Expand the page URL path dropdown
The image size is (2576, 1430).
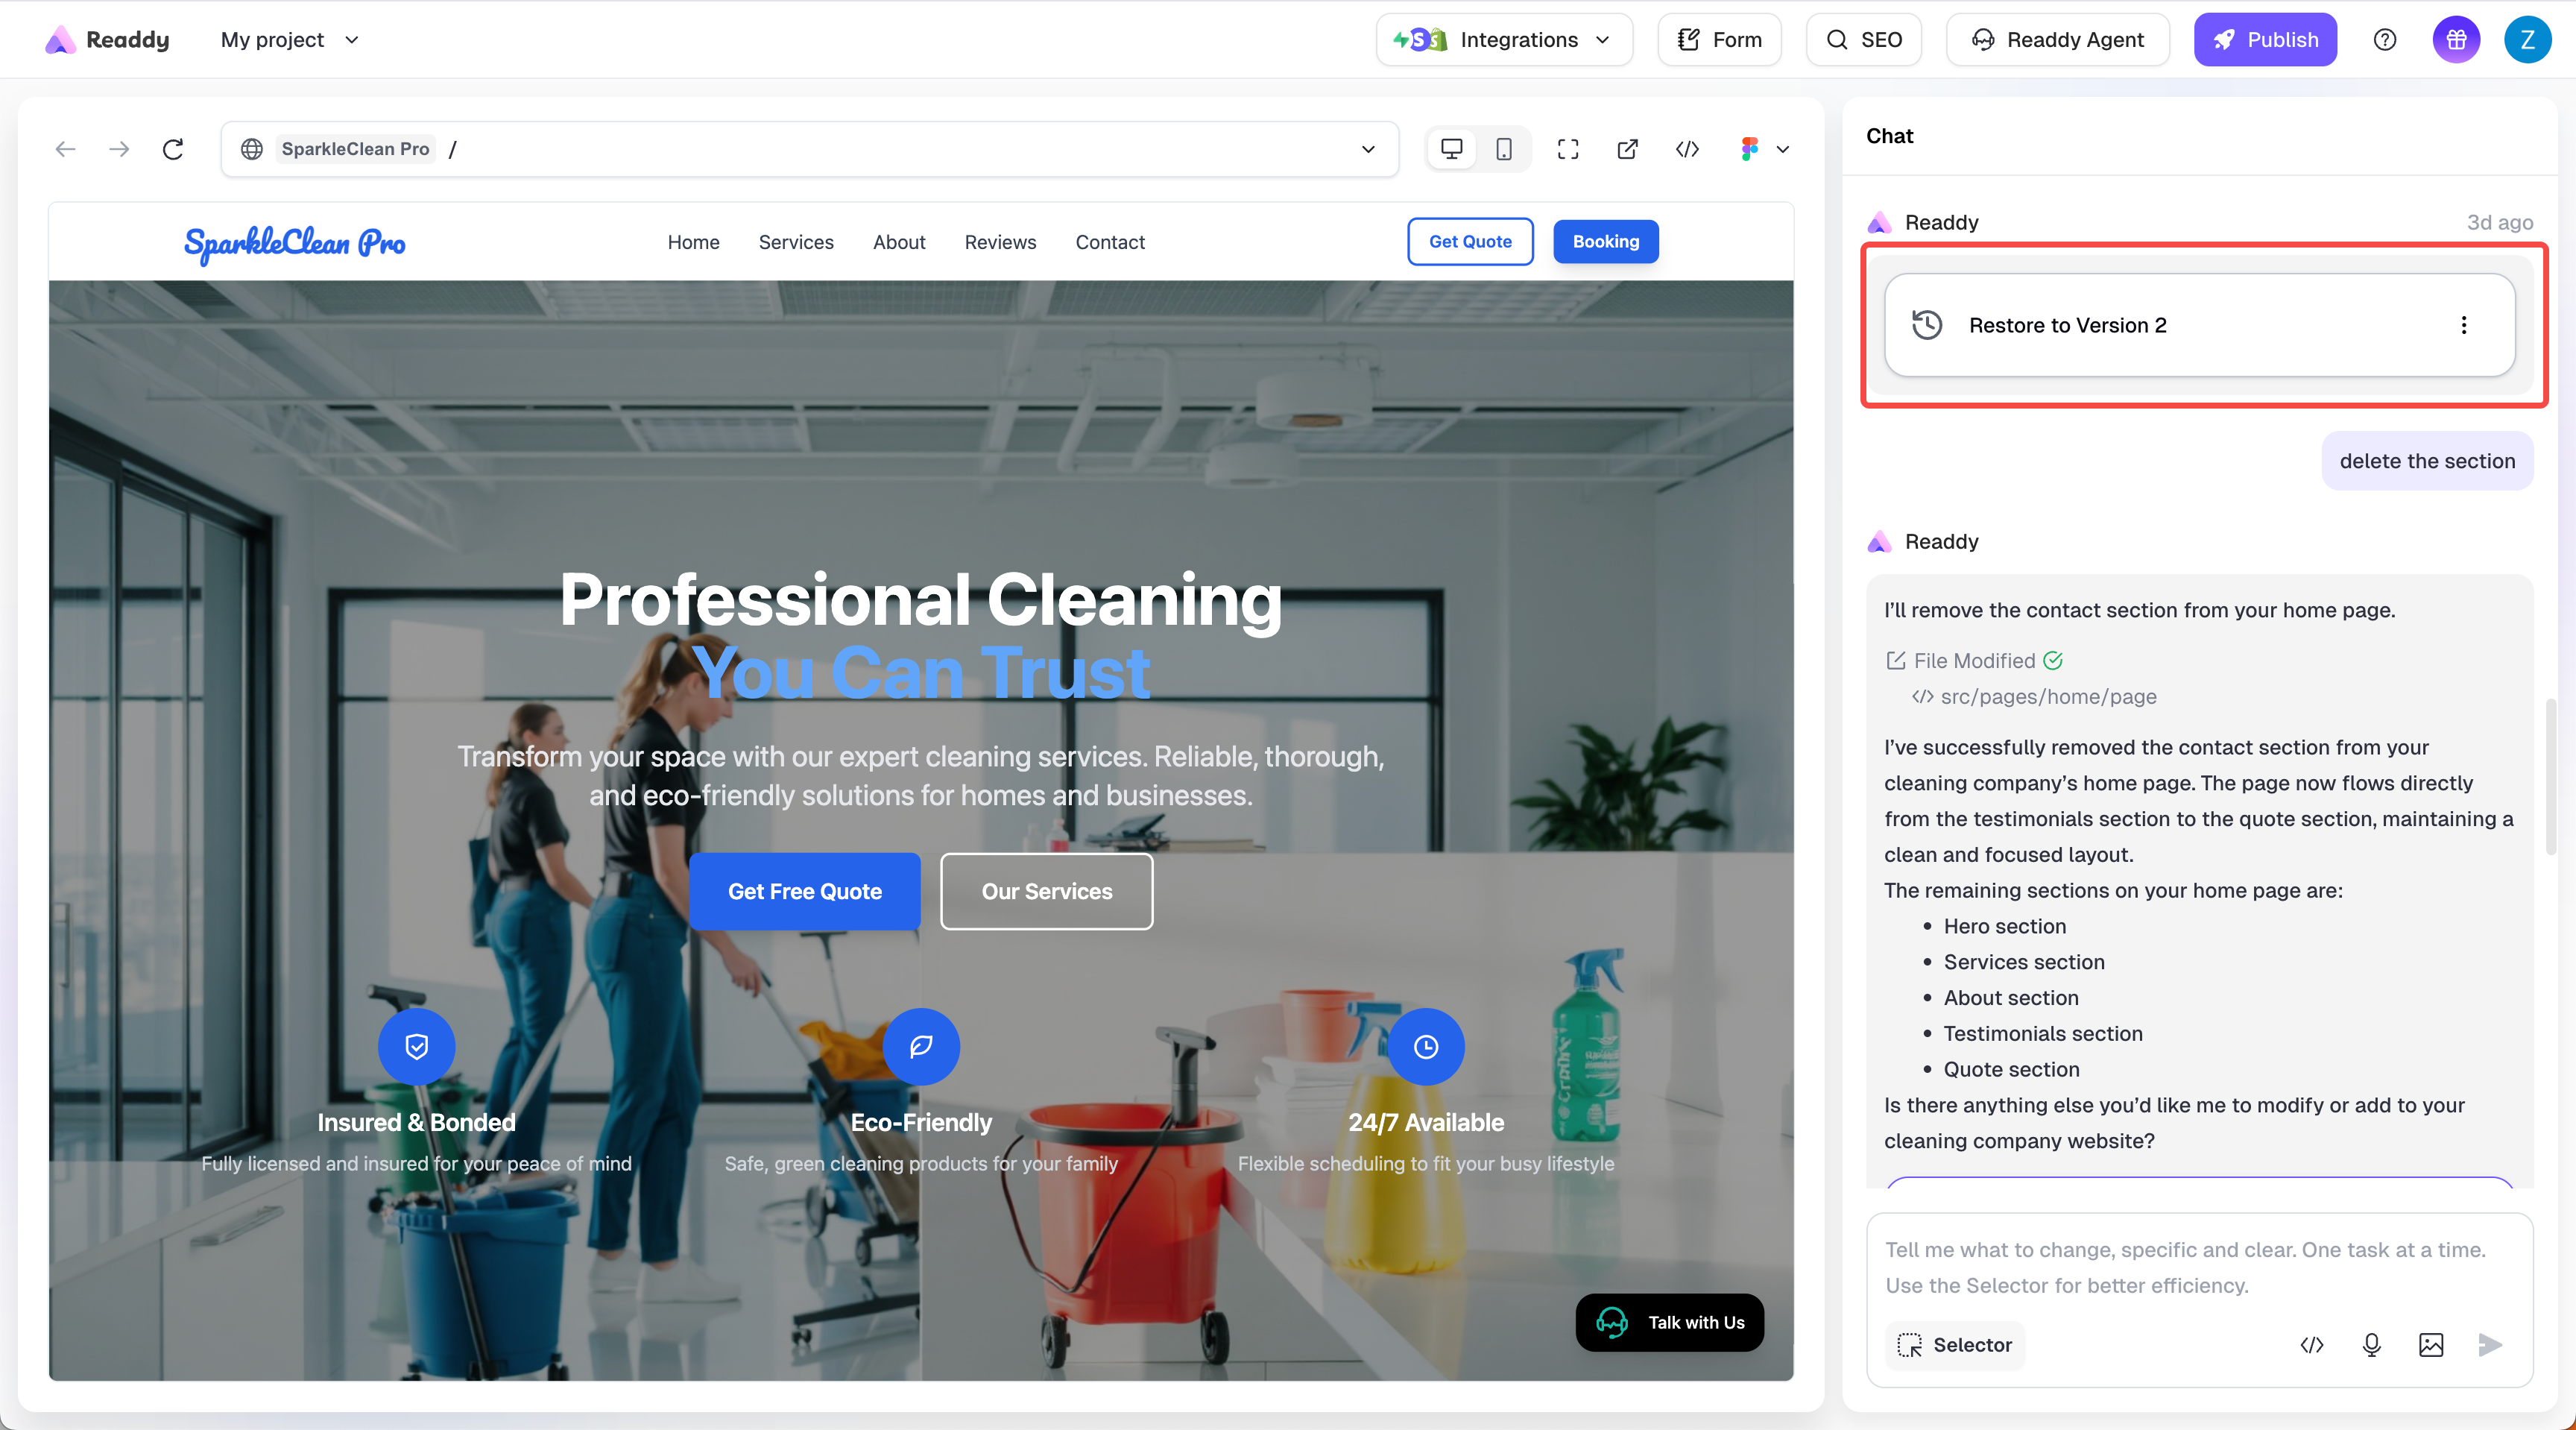click(1368, 149)
